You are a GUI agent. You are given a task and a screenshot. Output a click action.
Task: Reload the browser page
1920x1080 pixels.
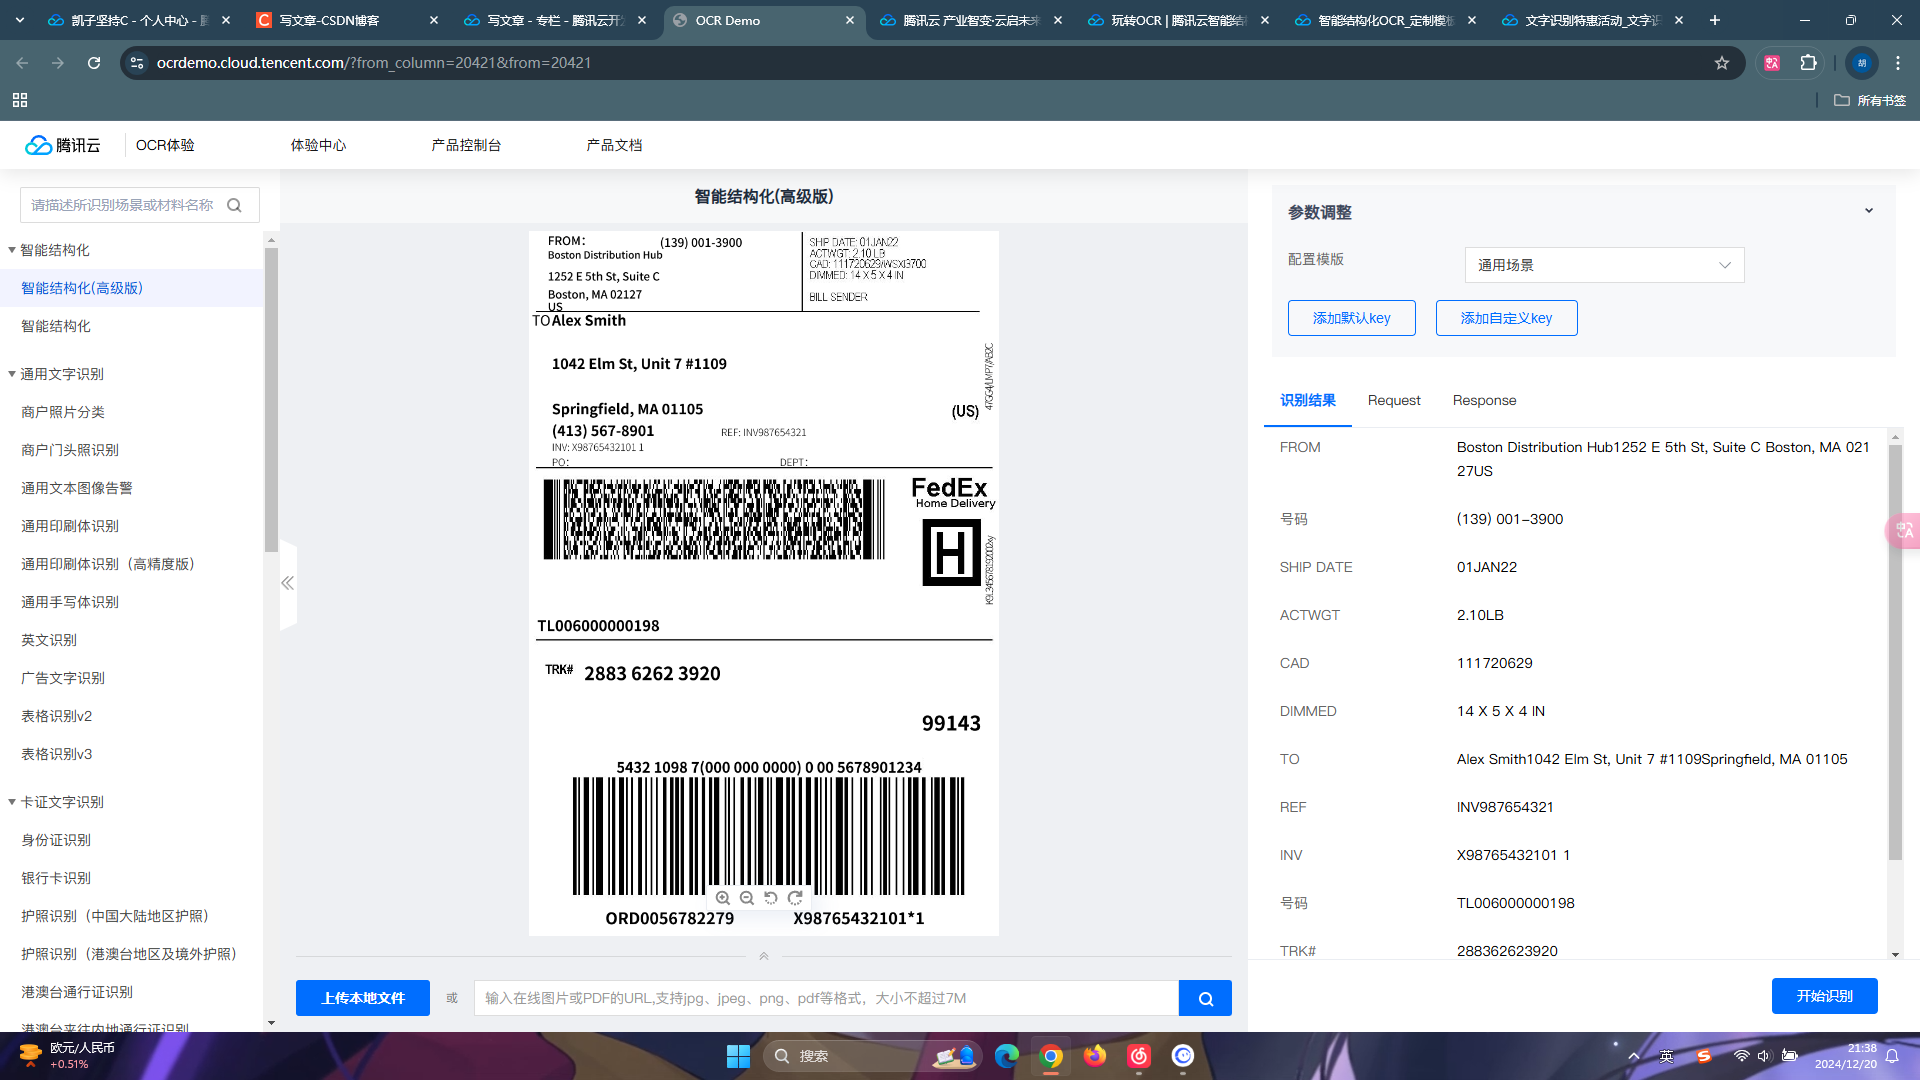[94, 62]
